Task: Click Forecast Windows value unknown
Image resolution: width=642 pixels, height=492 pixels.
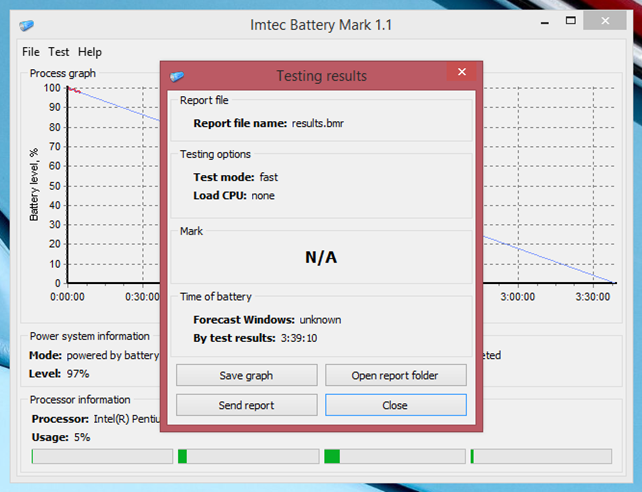Action: coord(320,320)
